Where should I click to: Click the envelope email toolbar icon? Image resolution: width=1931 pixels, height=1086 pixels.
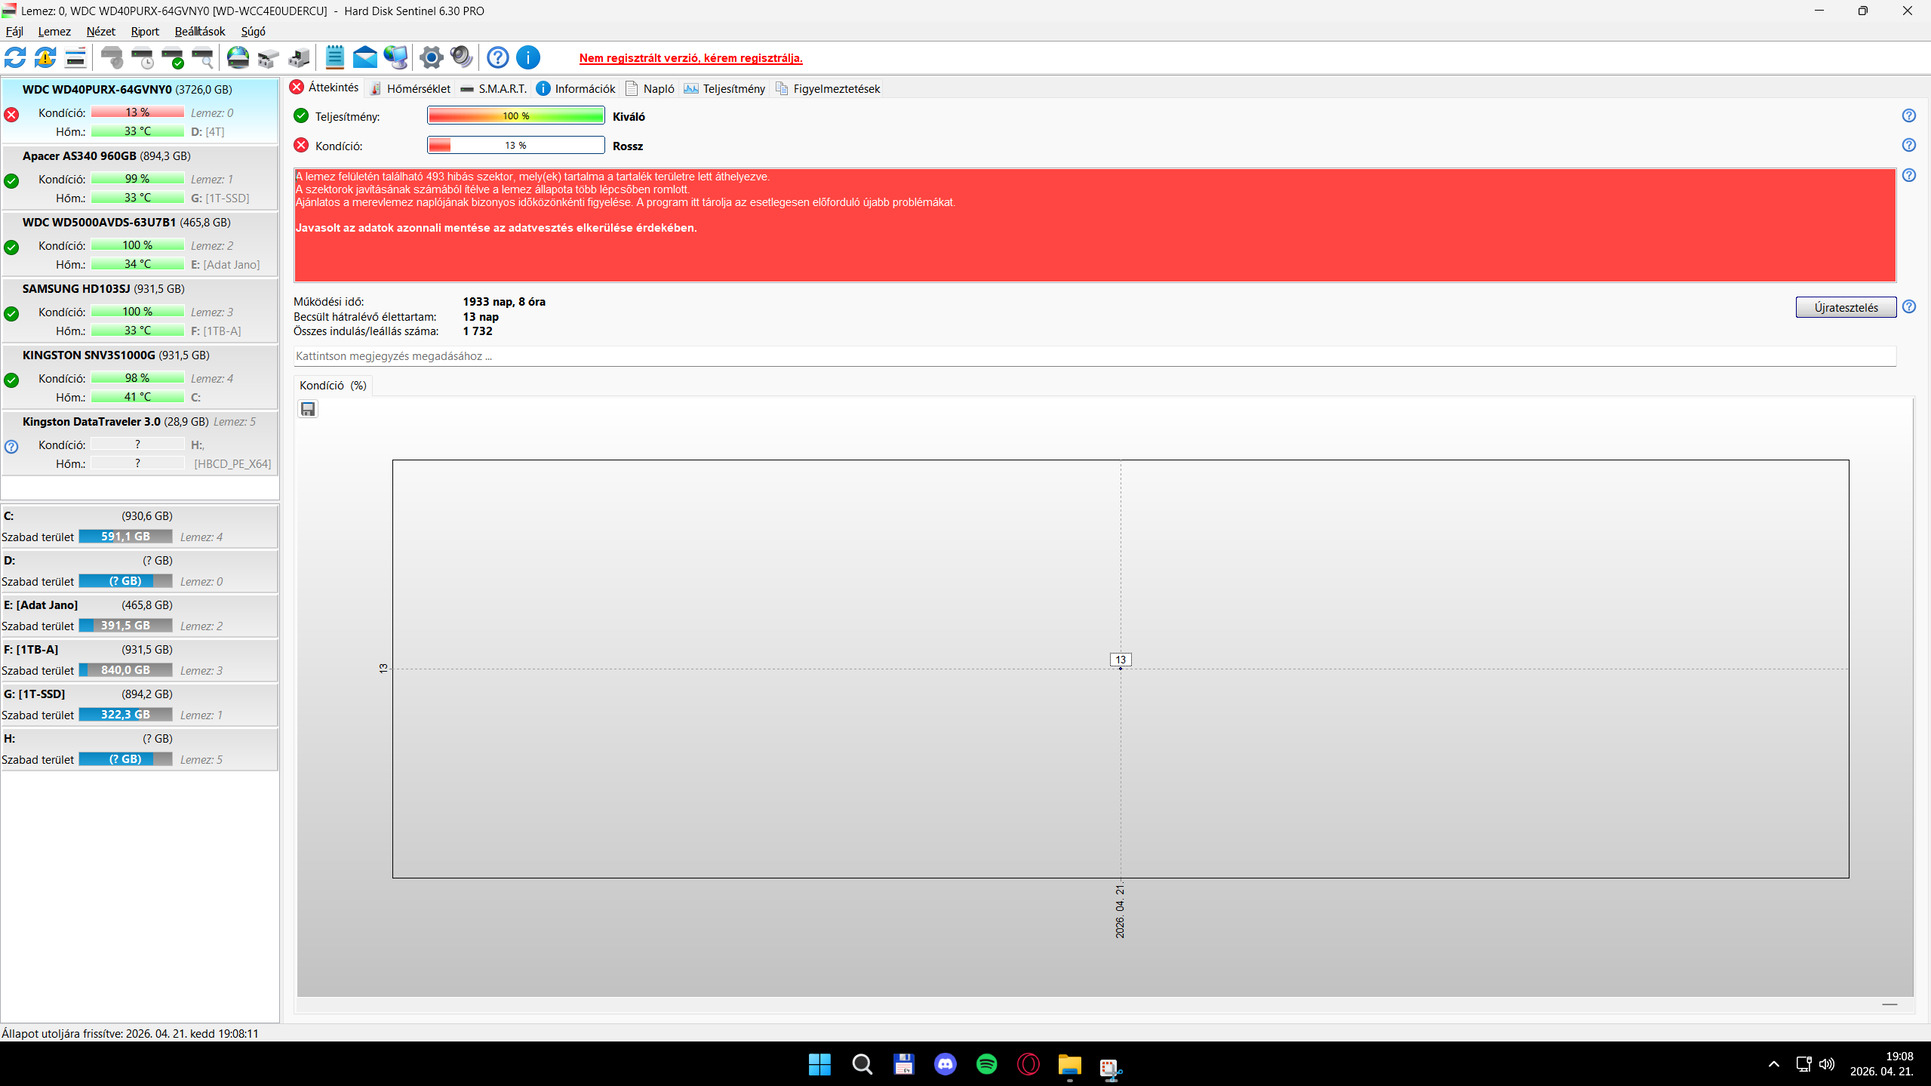point(365,58)
